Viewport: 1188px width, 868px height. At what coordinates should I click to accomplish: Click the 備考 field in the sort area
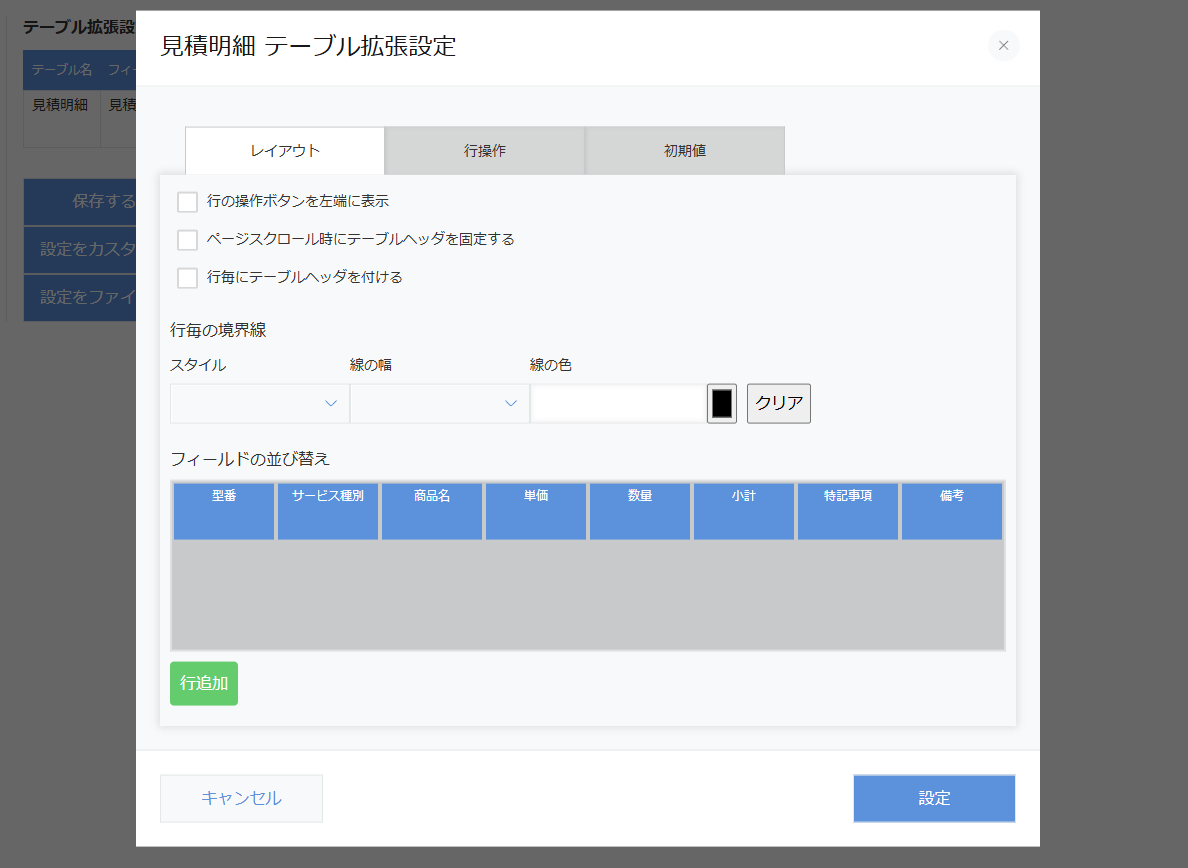tap(952, 511)
